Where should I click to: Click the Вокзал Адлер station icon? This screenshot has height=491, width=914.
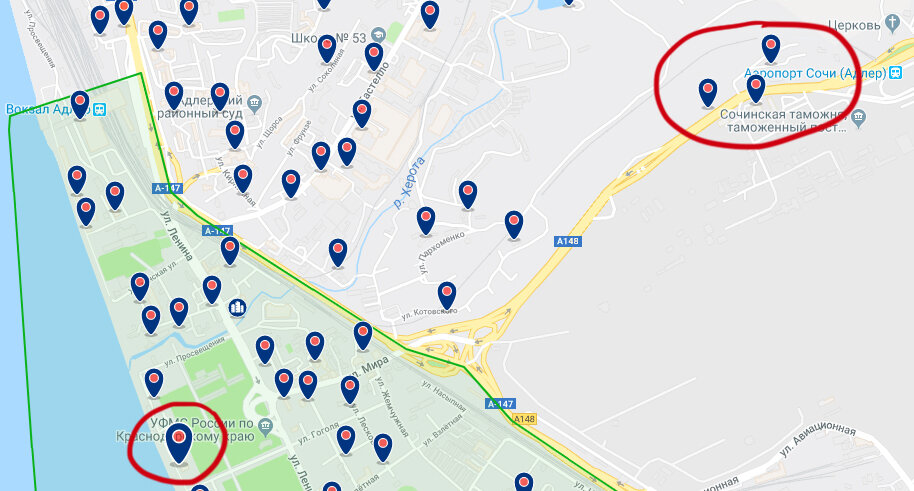100,109
